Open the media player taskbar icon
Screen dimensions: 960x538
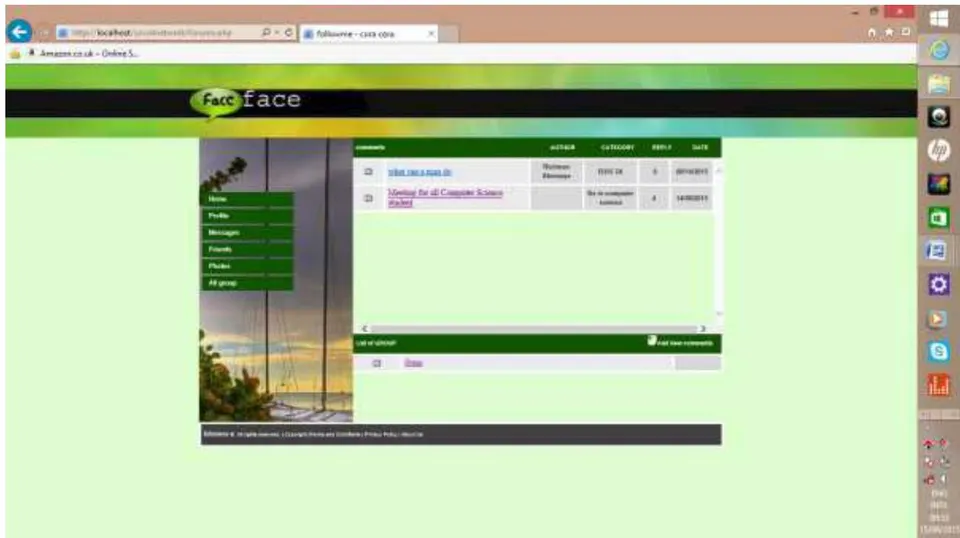[937, 318]
